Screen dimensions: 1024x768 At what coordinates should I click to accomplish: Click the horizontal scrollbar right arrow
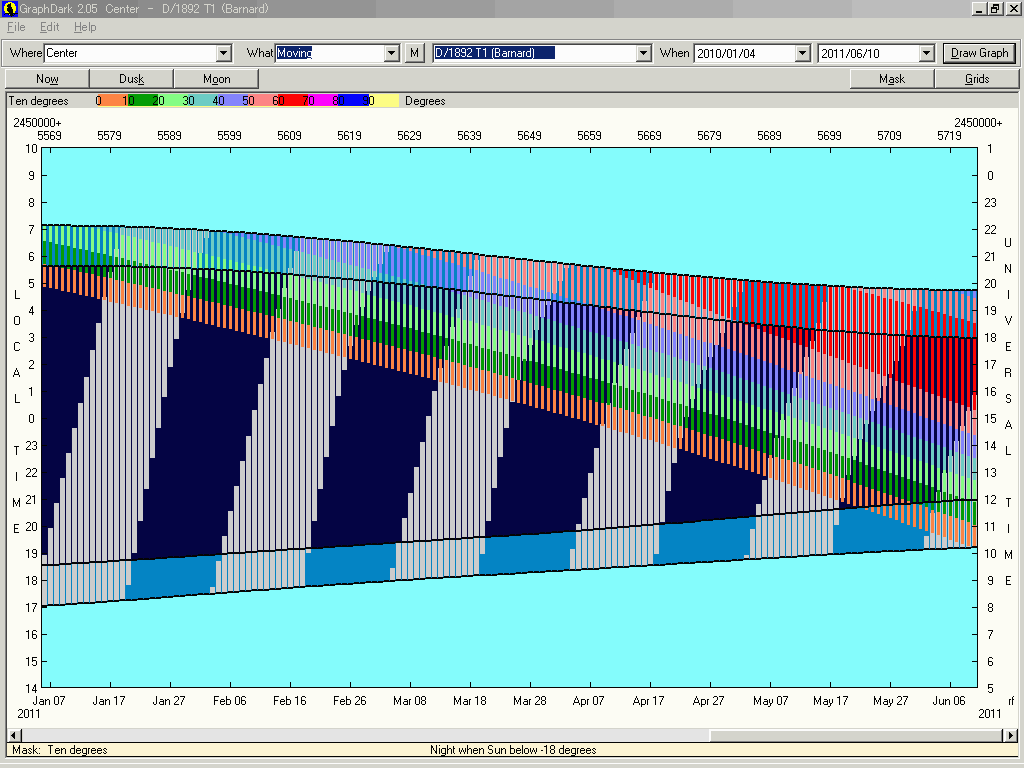pos(1012,735)
